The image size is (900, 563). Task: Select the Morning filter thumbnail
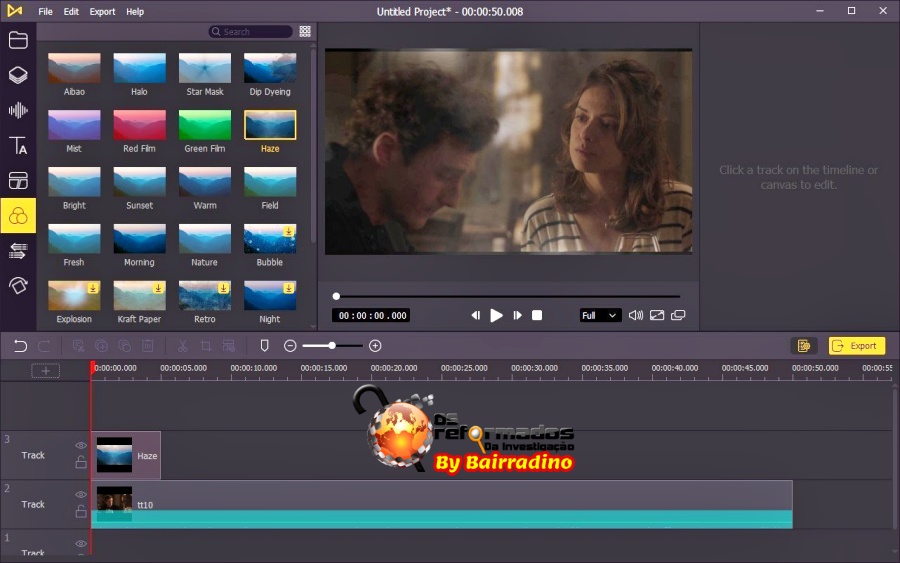(139, 239)
